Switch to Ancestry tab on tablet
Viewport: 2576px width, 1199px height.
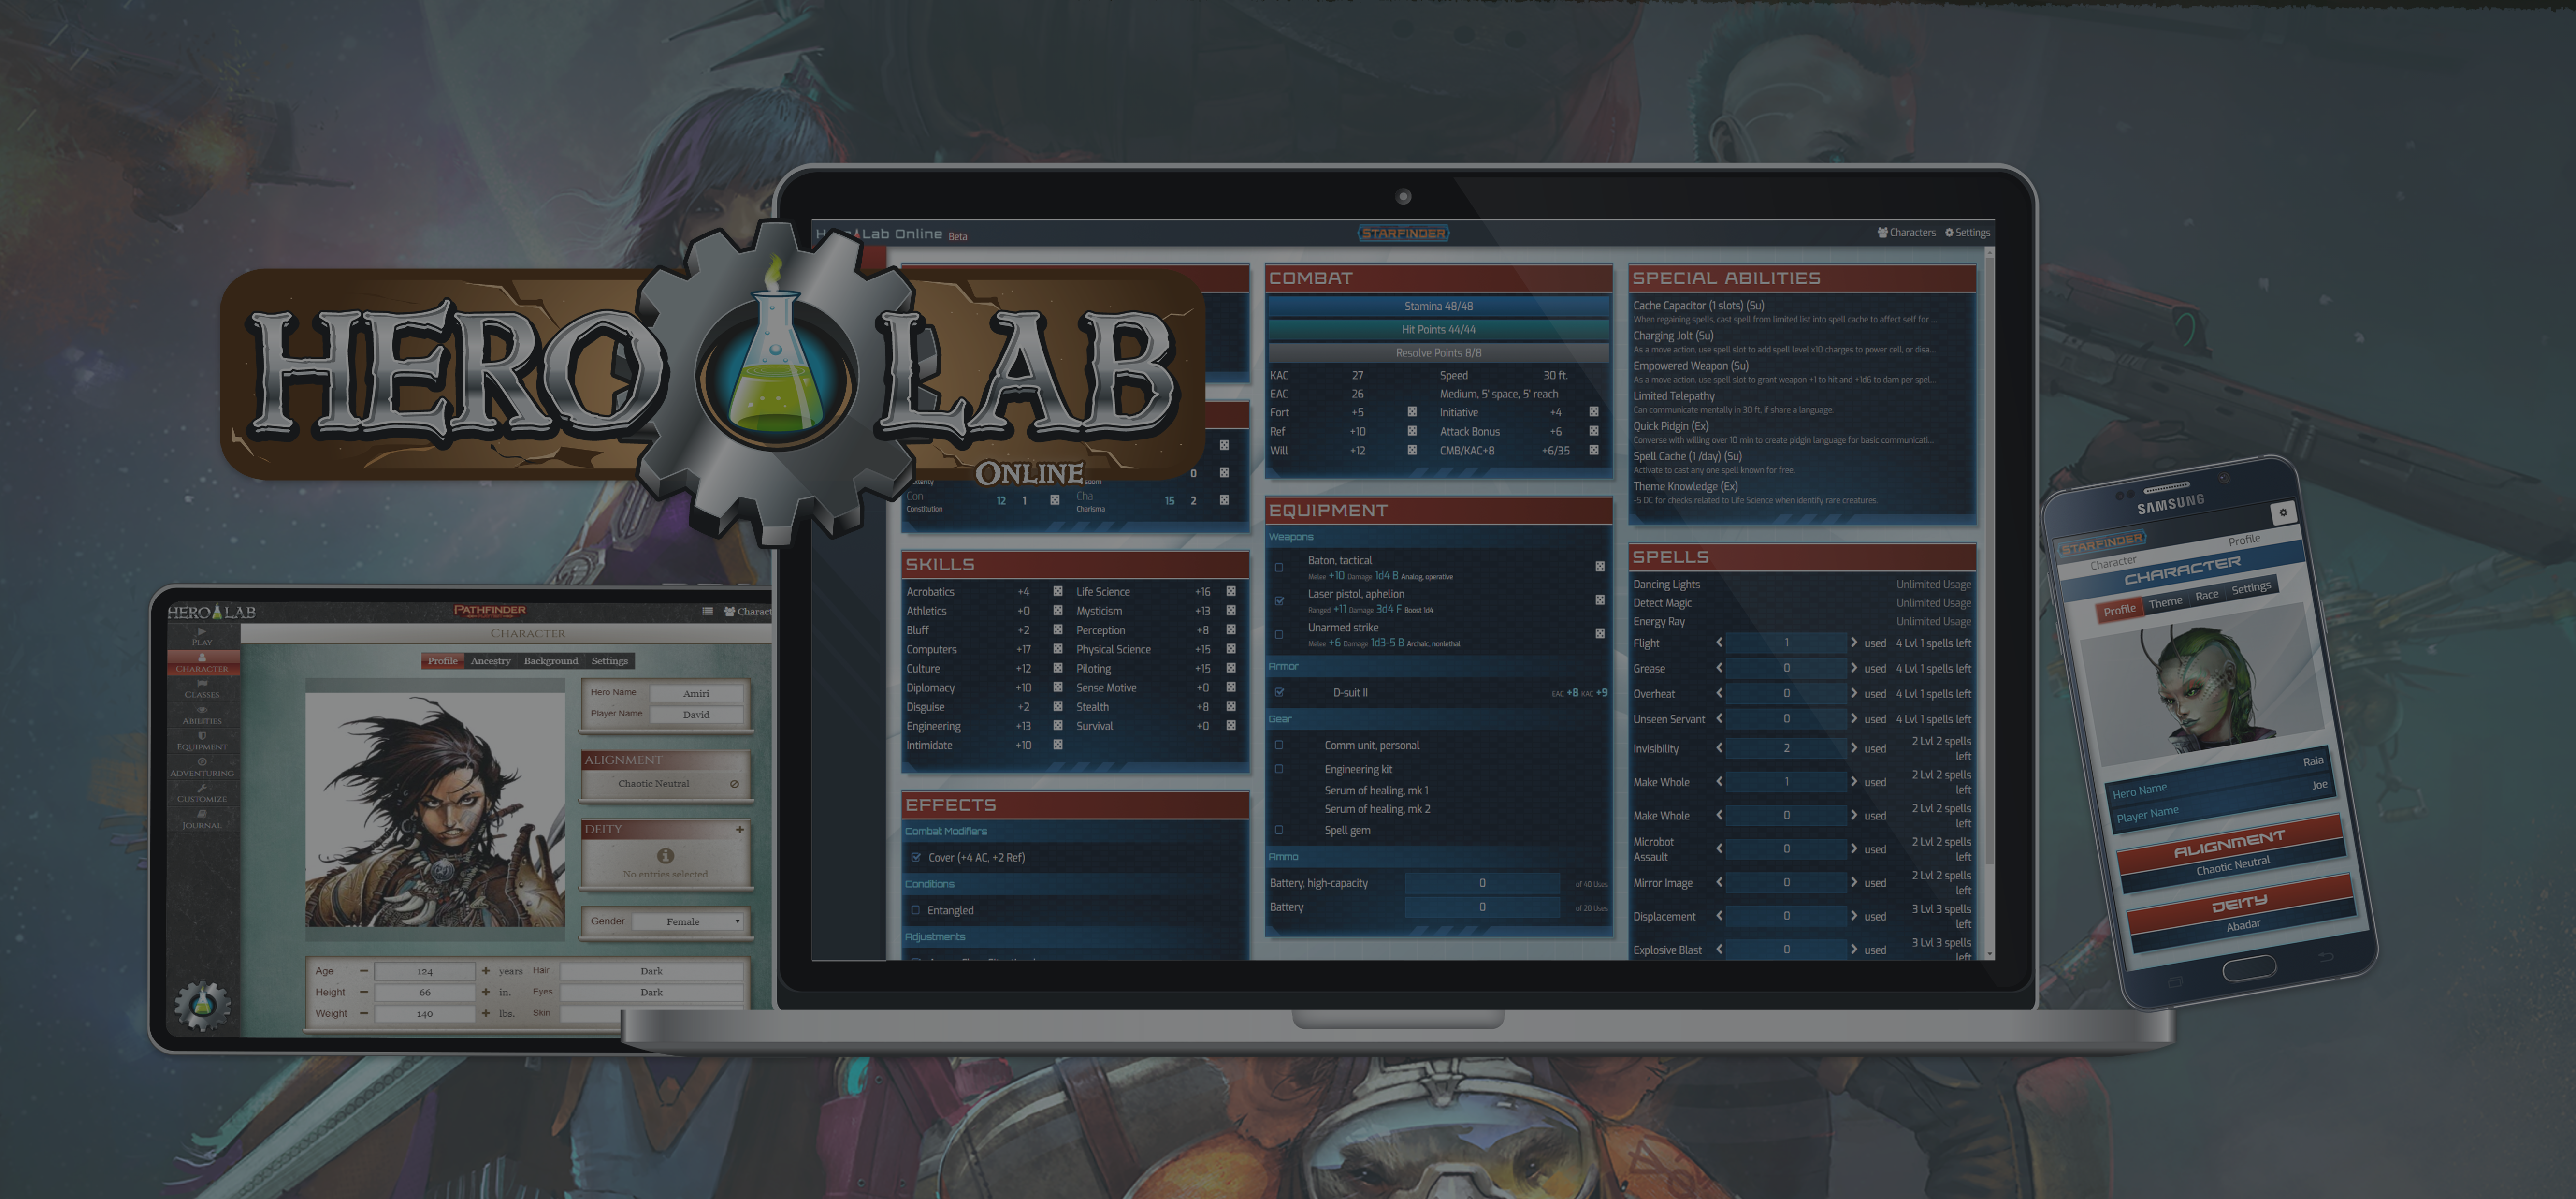coord(490,661)
